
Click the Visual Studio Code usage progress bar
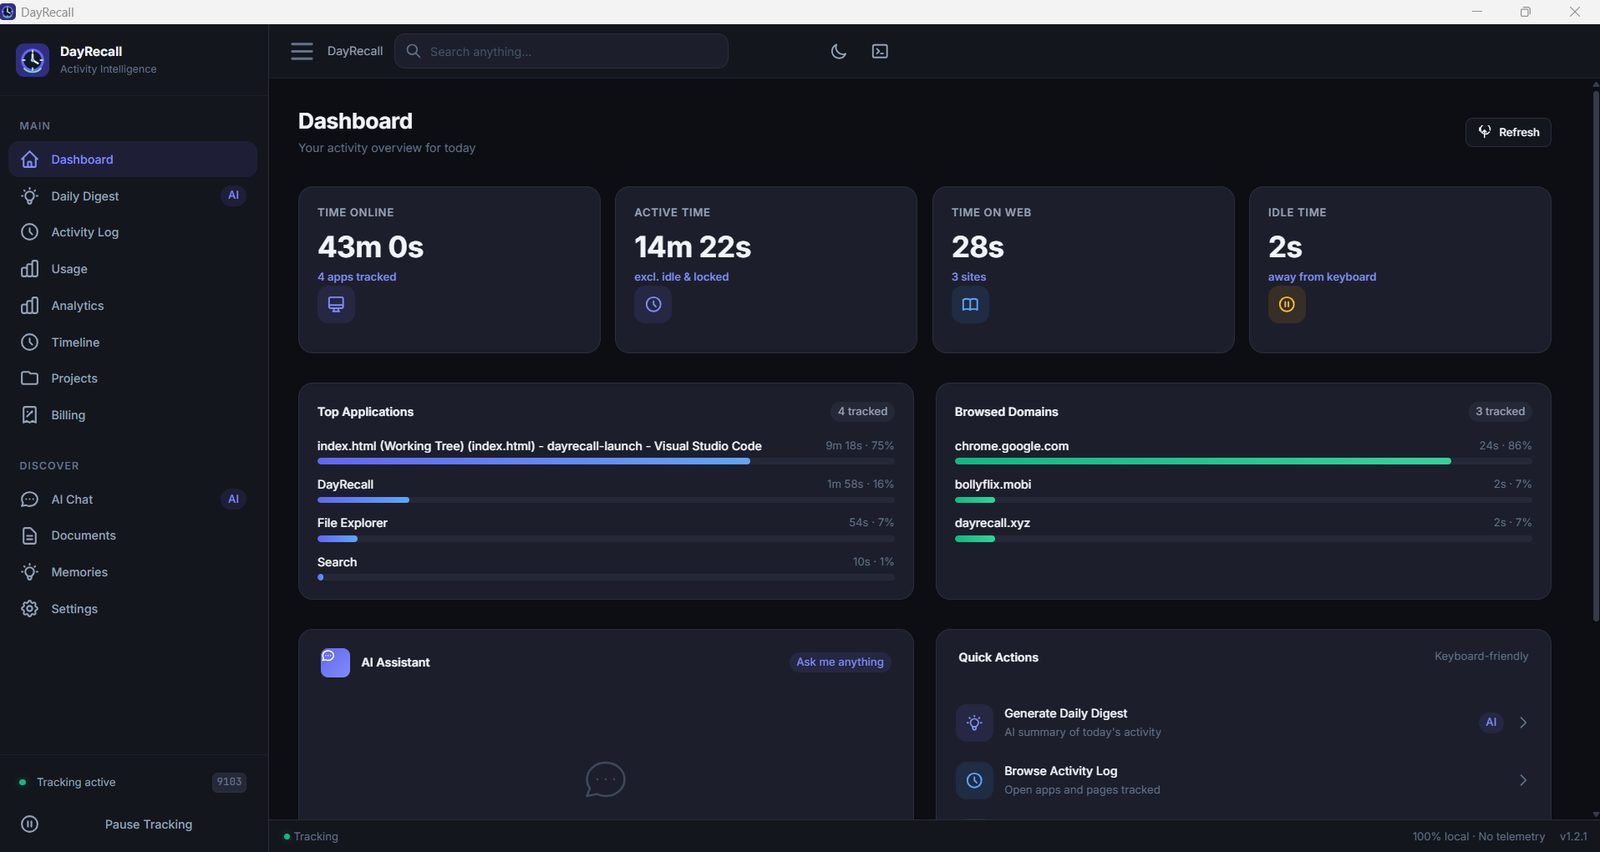(x=606, y=461)
